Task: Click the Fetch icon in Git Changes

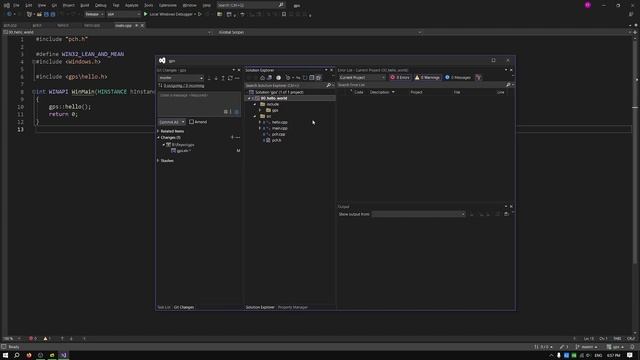Action: click(x=209, y=78)
